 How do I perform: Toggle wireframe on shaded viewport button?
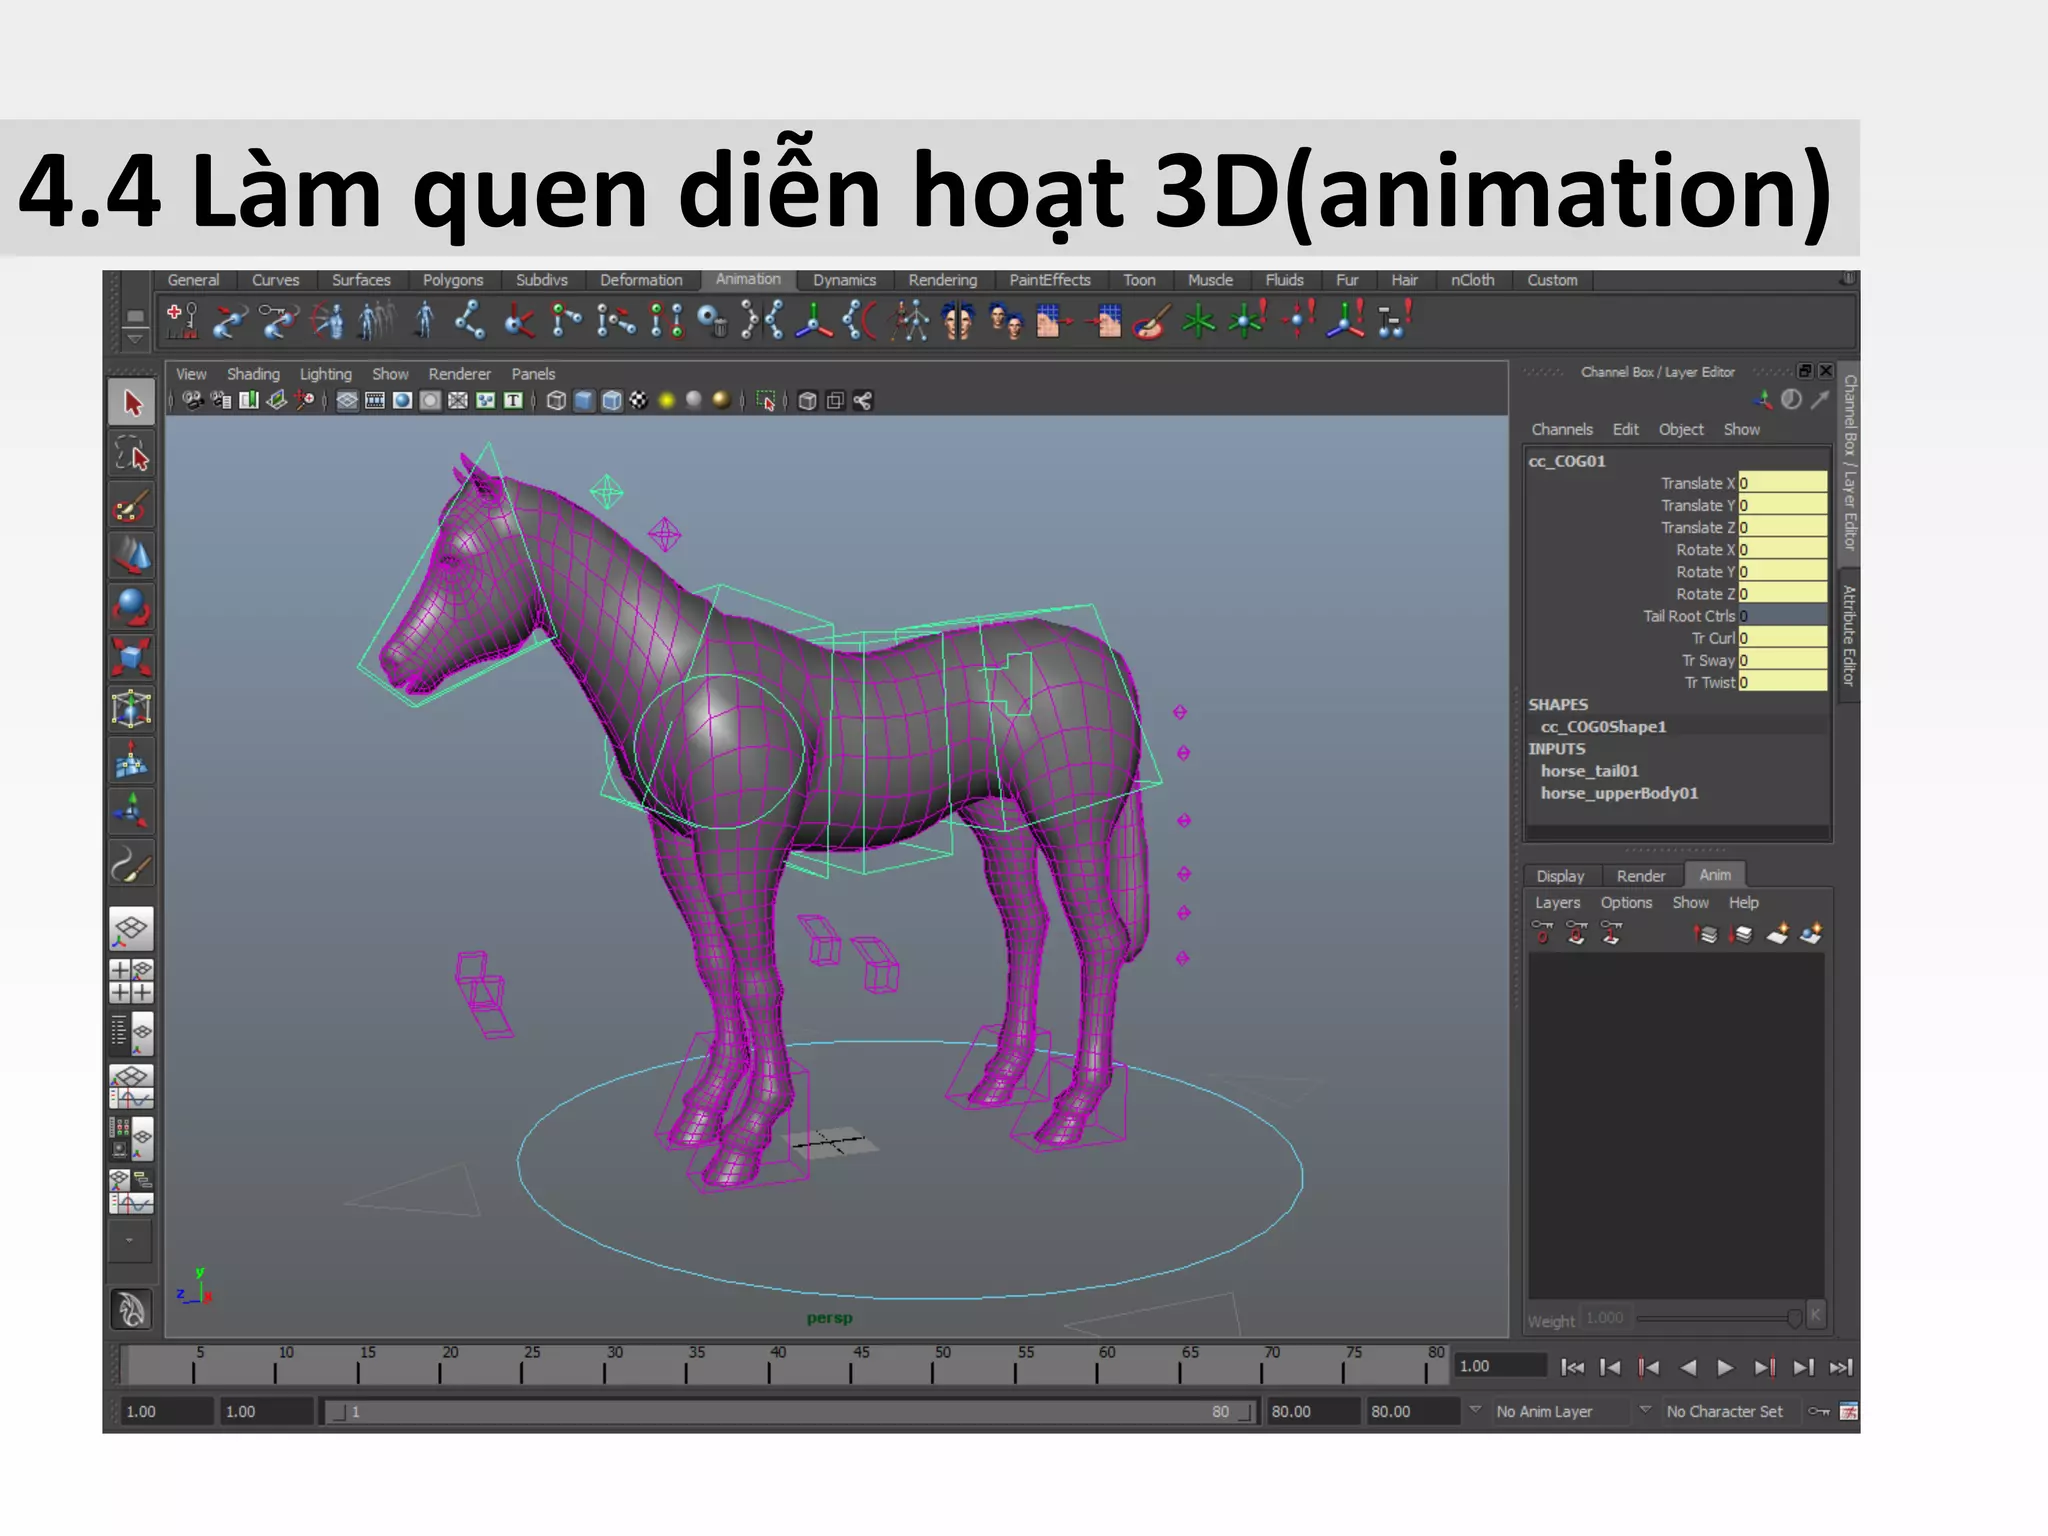tap(612, 401)
